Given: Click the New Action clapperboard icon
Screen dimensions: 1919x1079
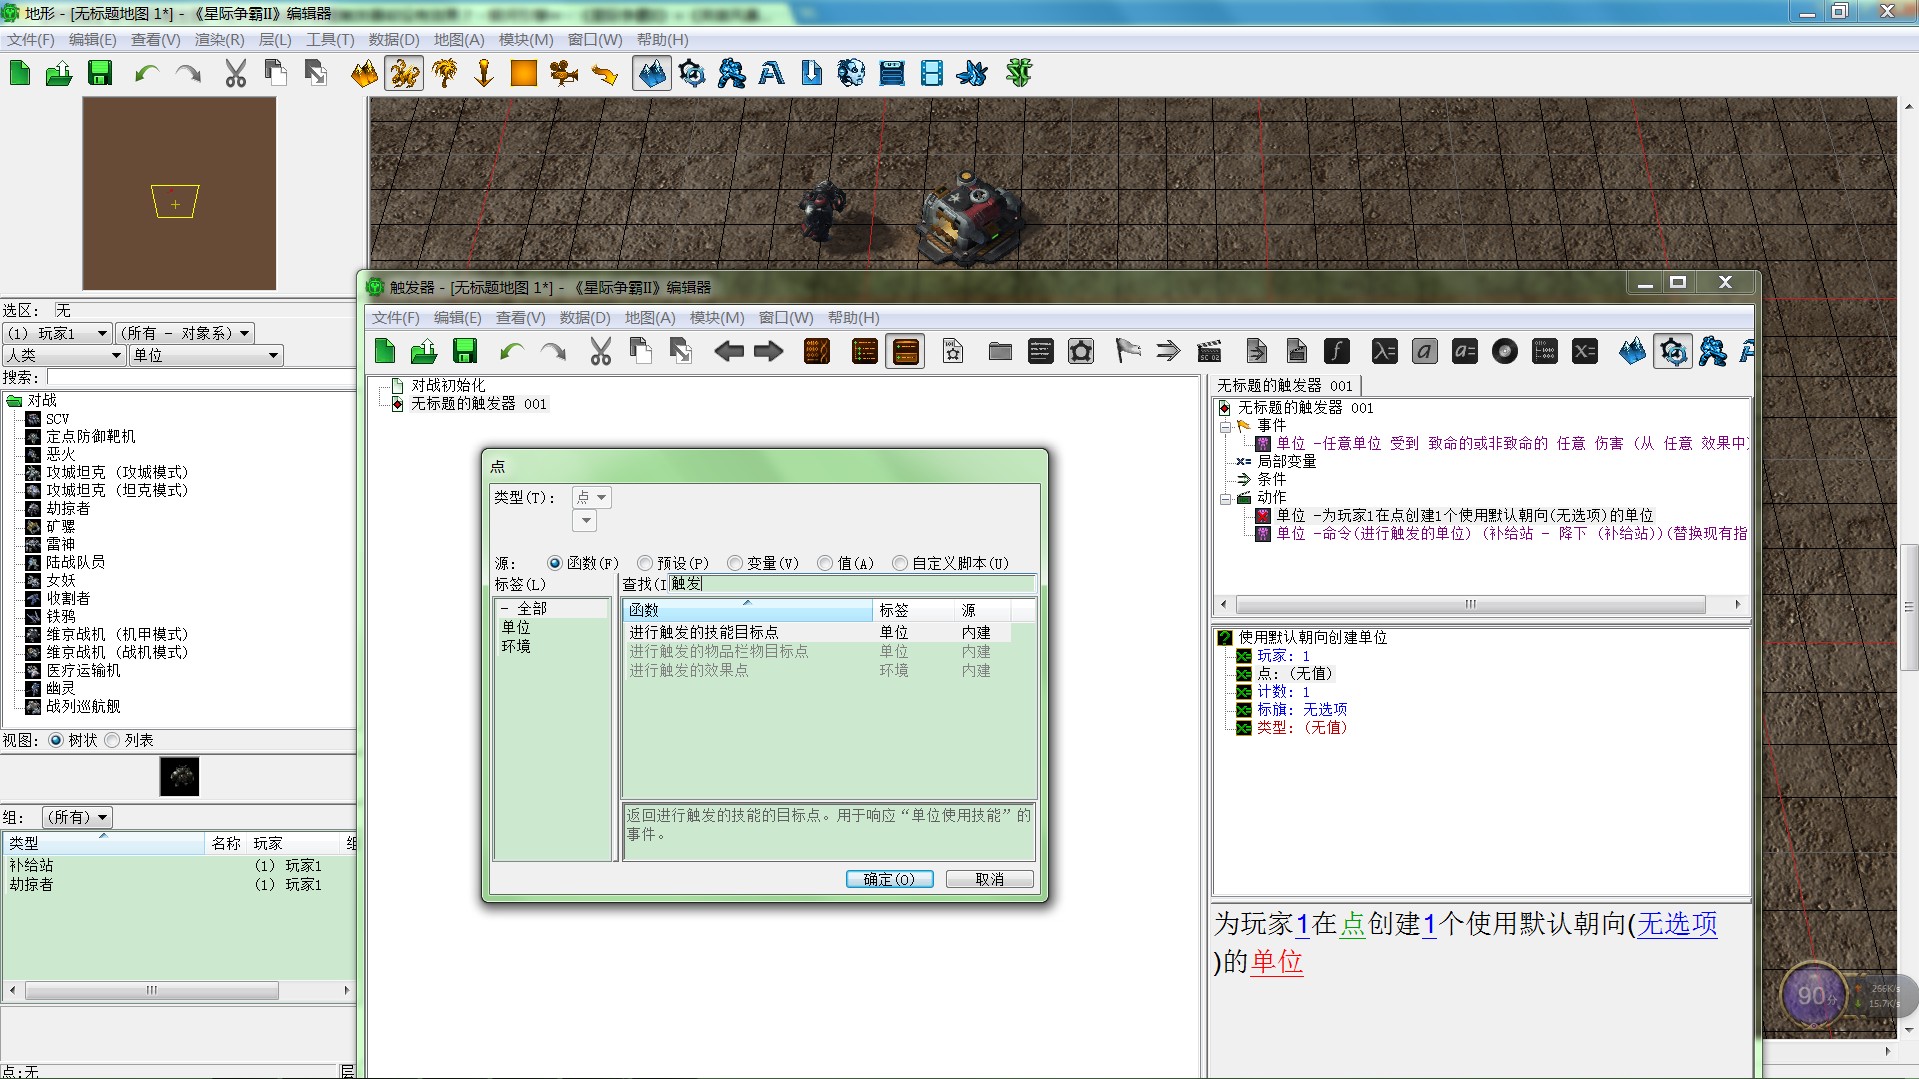Looking at the screenshot, I should [x=1209, y=351].
